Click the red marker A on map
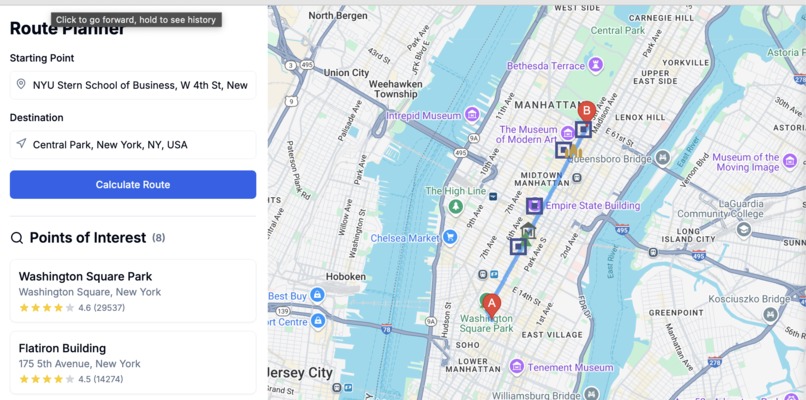The image size is (806, 400). (x=491, y=305)
